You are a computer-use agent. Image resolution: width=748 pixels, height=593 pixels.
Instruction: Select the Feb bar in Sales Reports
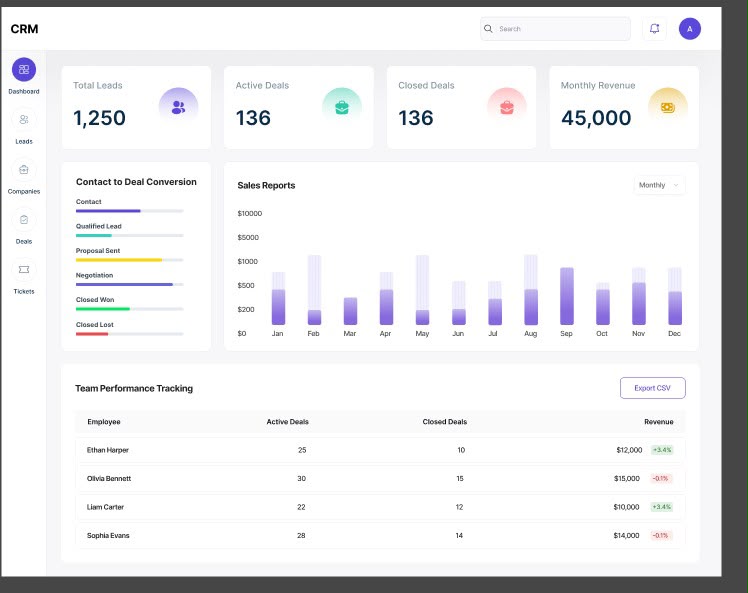click(314, 290)
